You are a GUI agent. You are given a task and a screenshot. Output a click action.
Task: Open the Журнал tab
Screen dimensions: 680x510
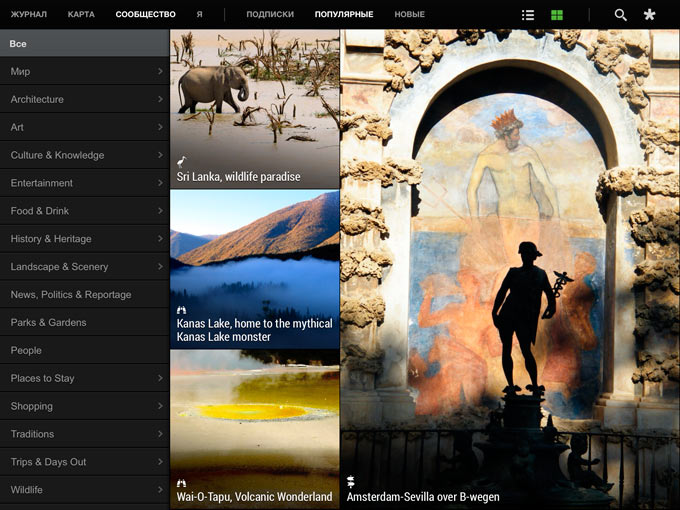pyautogui.click(x=28, y=15)
